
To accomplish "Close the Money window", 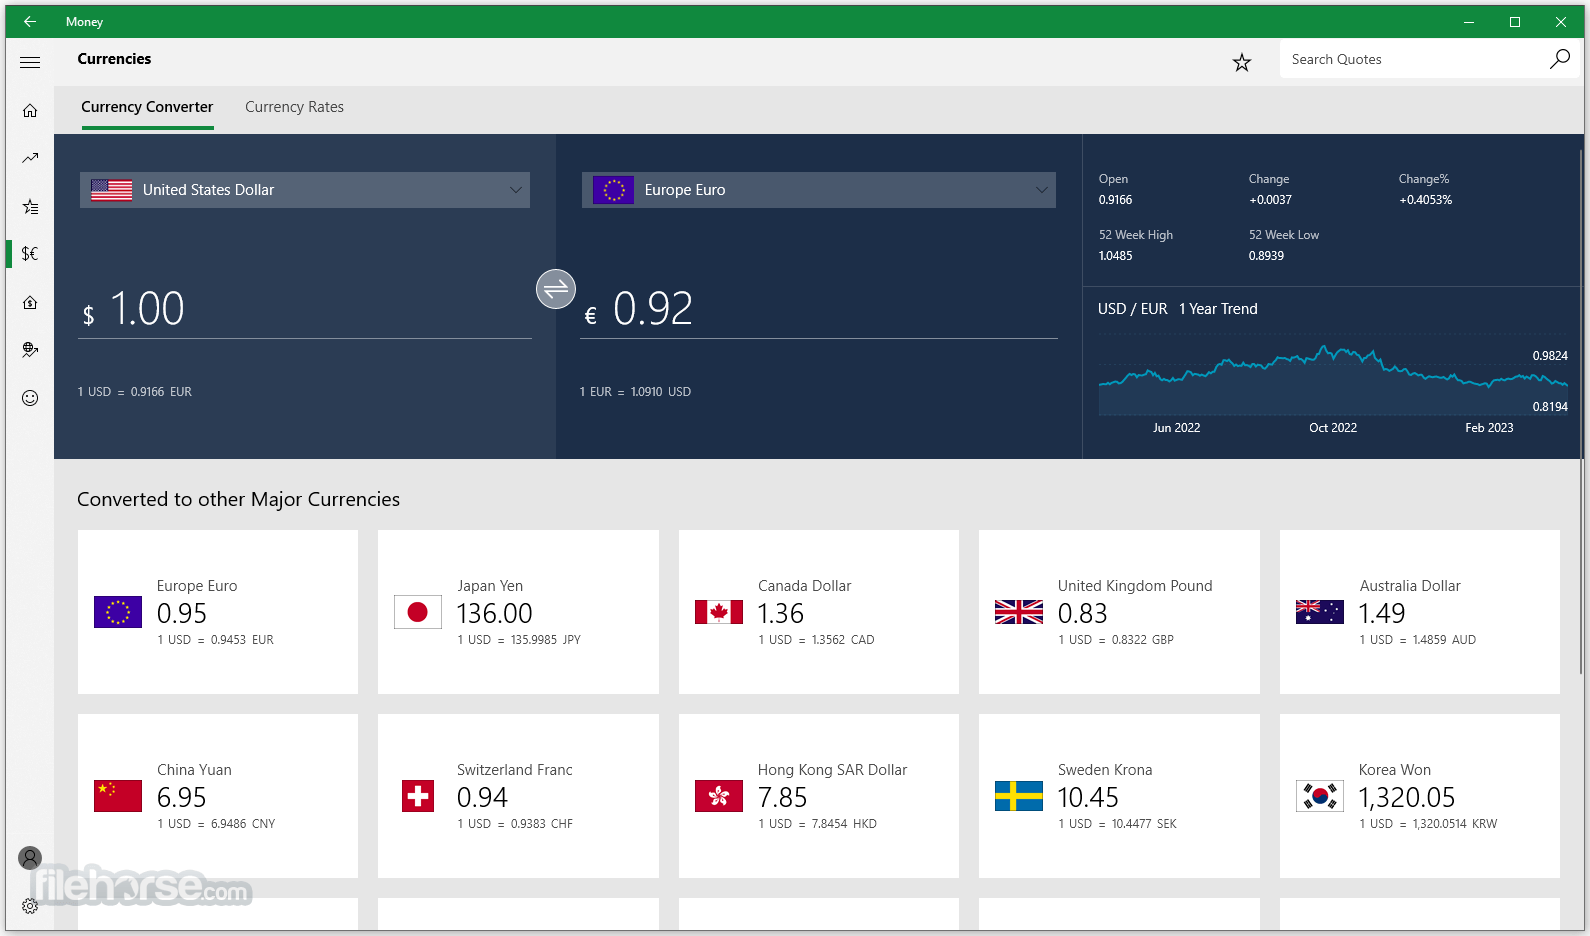I will (x=1561, y=21).
